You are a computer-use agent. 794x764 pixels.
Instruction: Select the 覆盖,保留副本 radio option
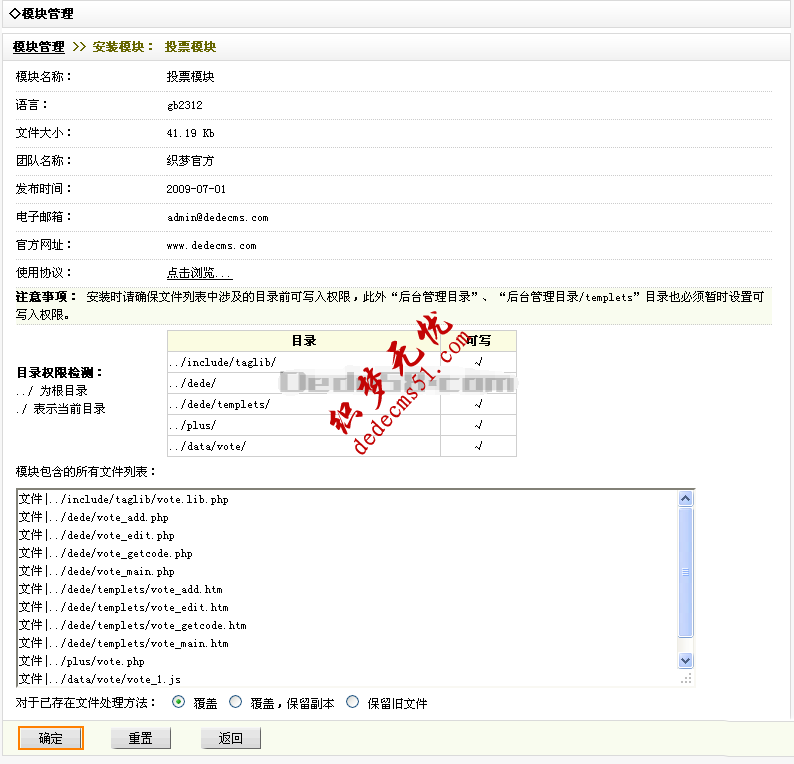click(235, 702)
